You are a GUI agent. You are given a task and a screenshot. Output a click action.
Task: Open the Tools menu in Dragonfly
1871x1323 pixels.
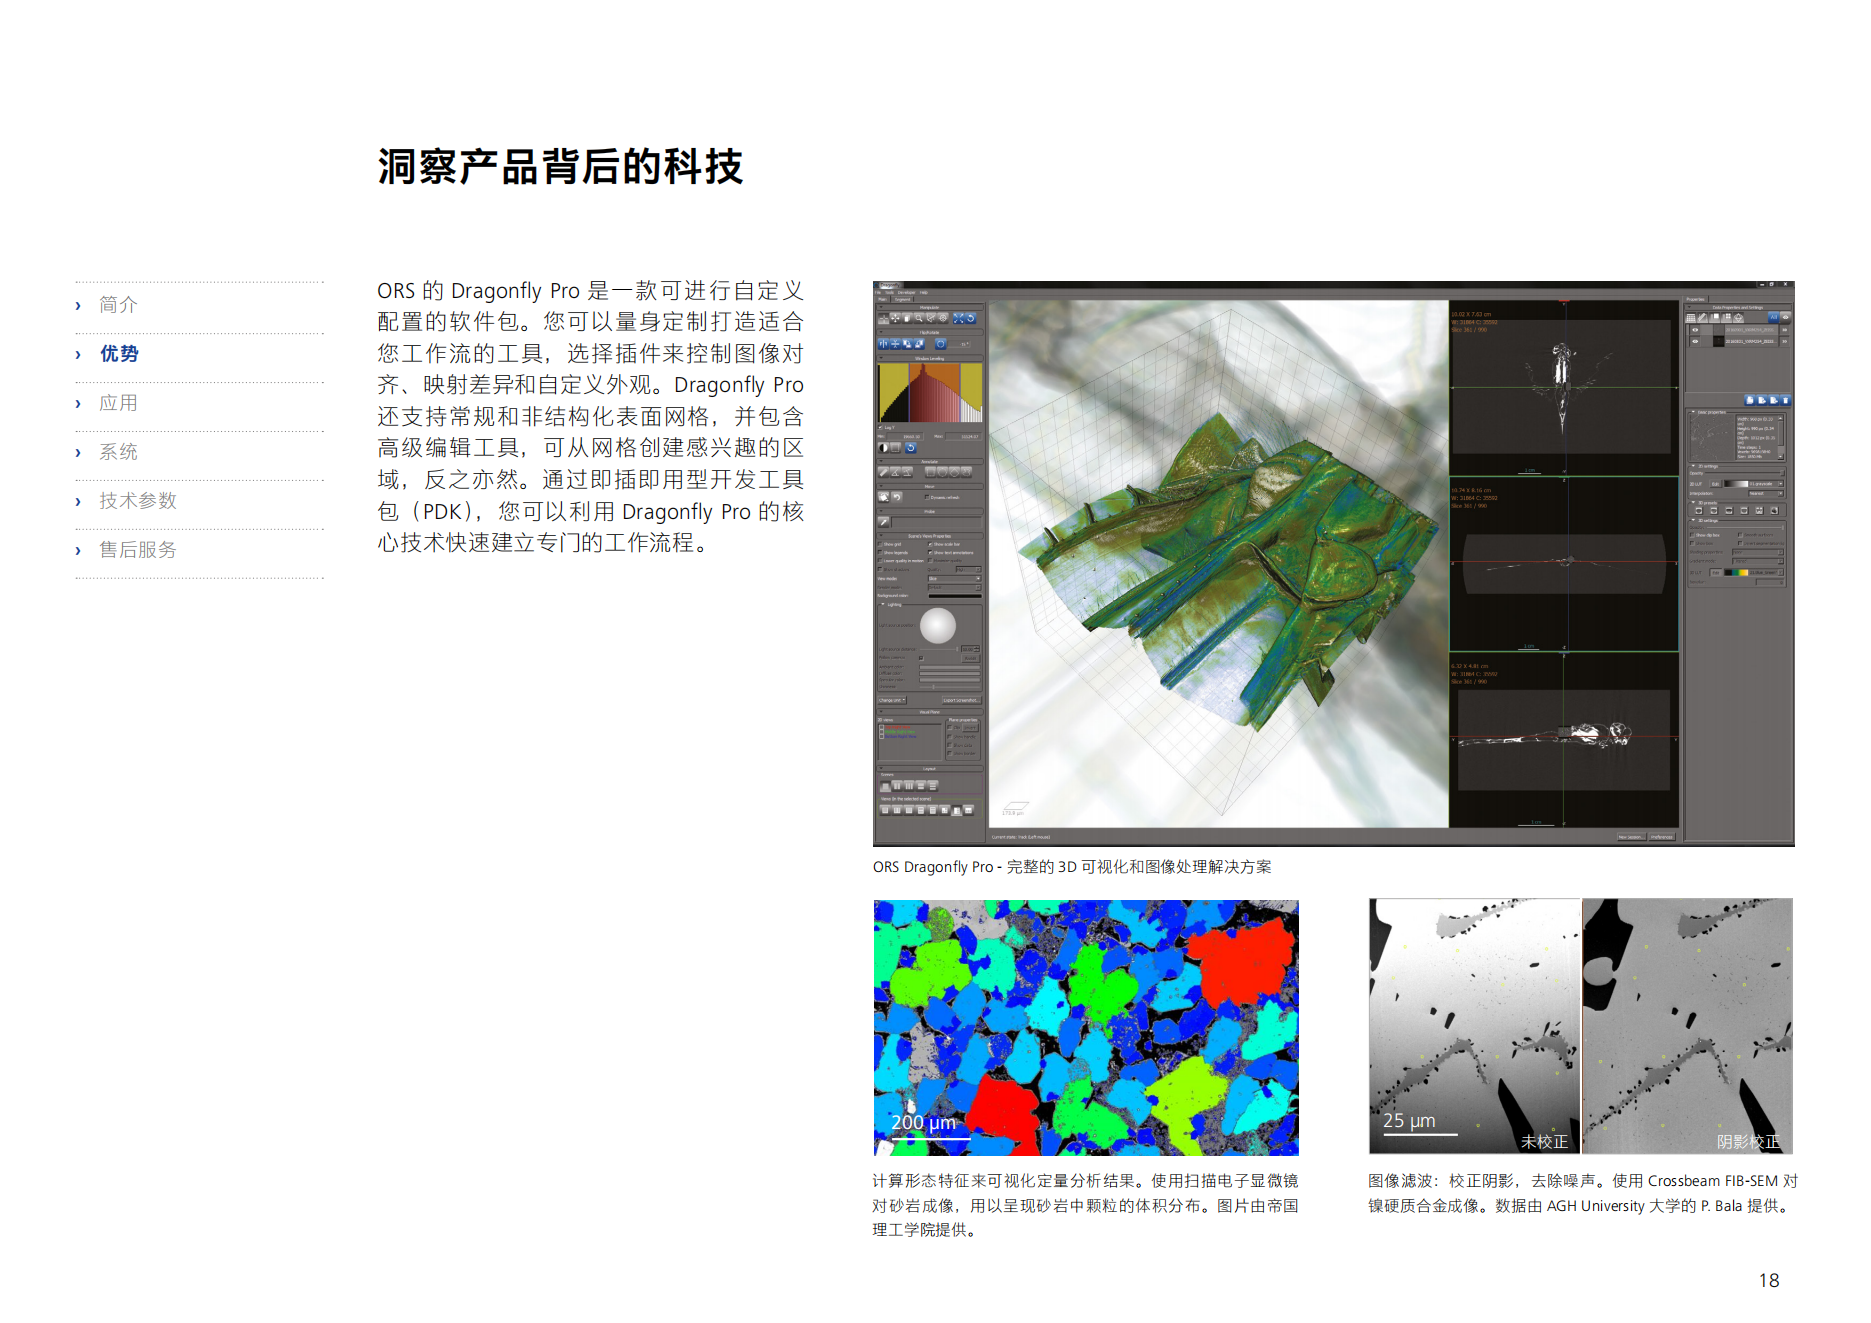pos(889,292)
